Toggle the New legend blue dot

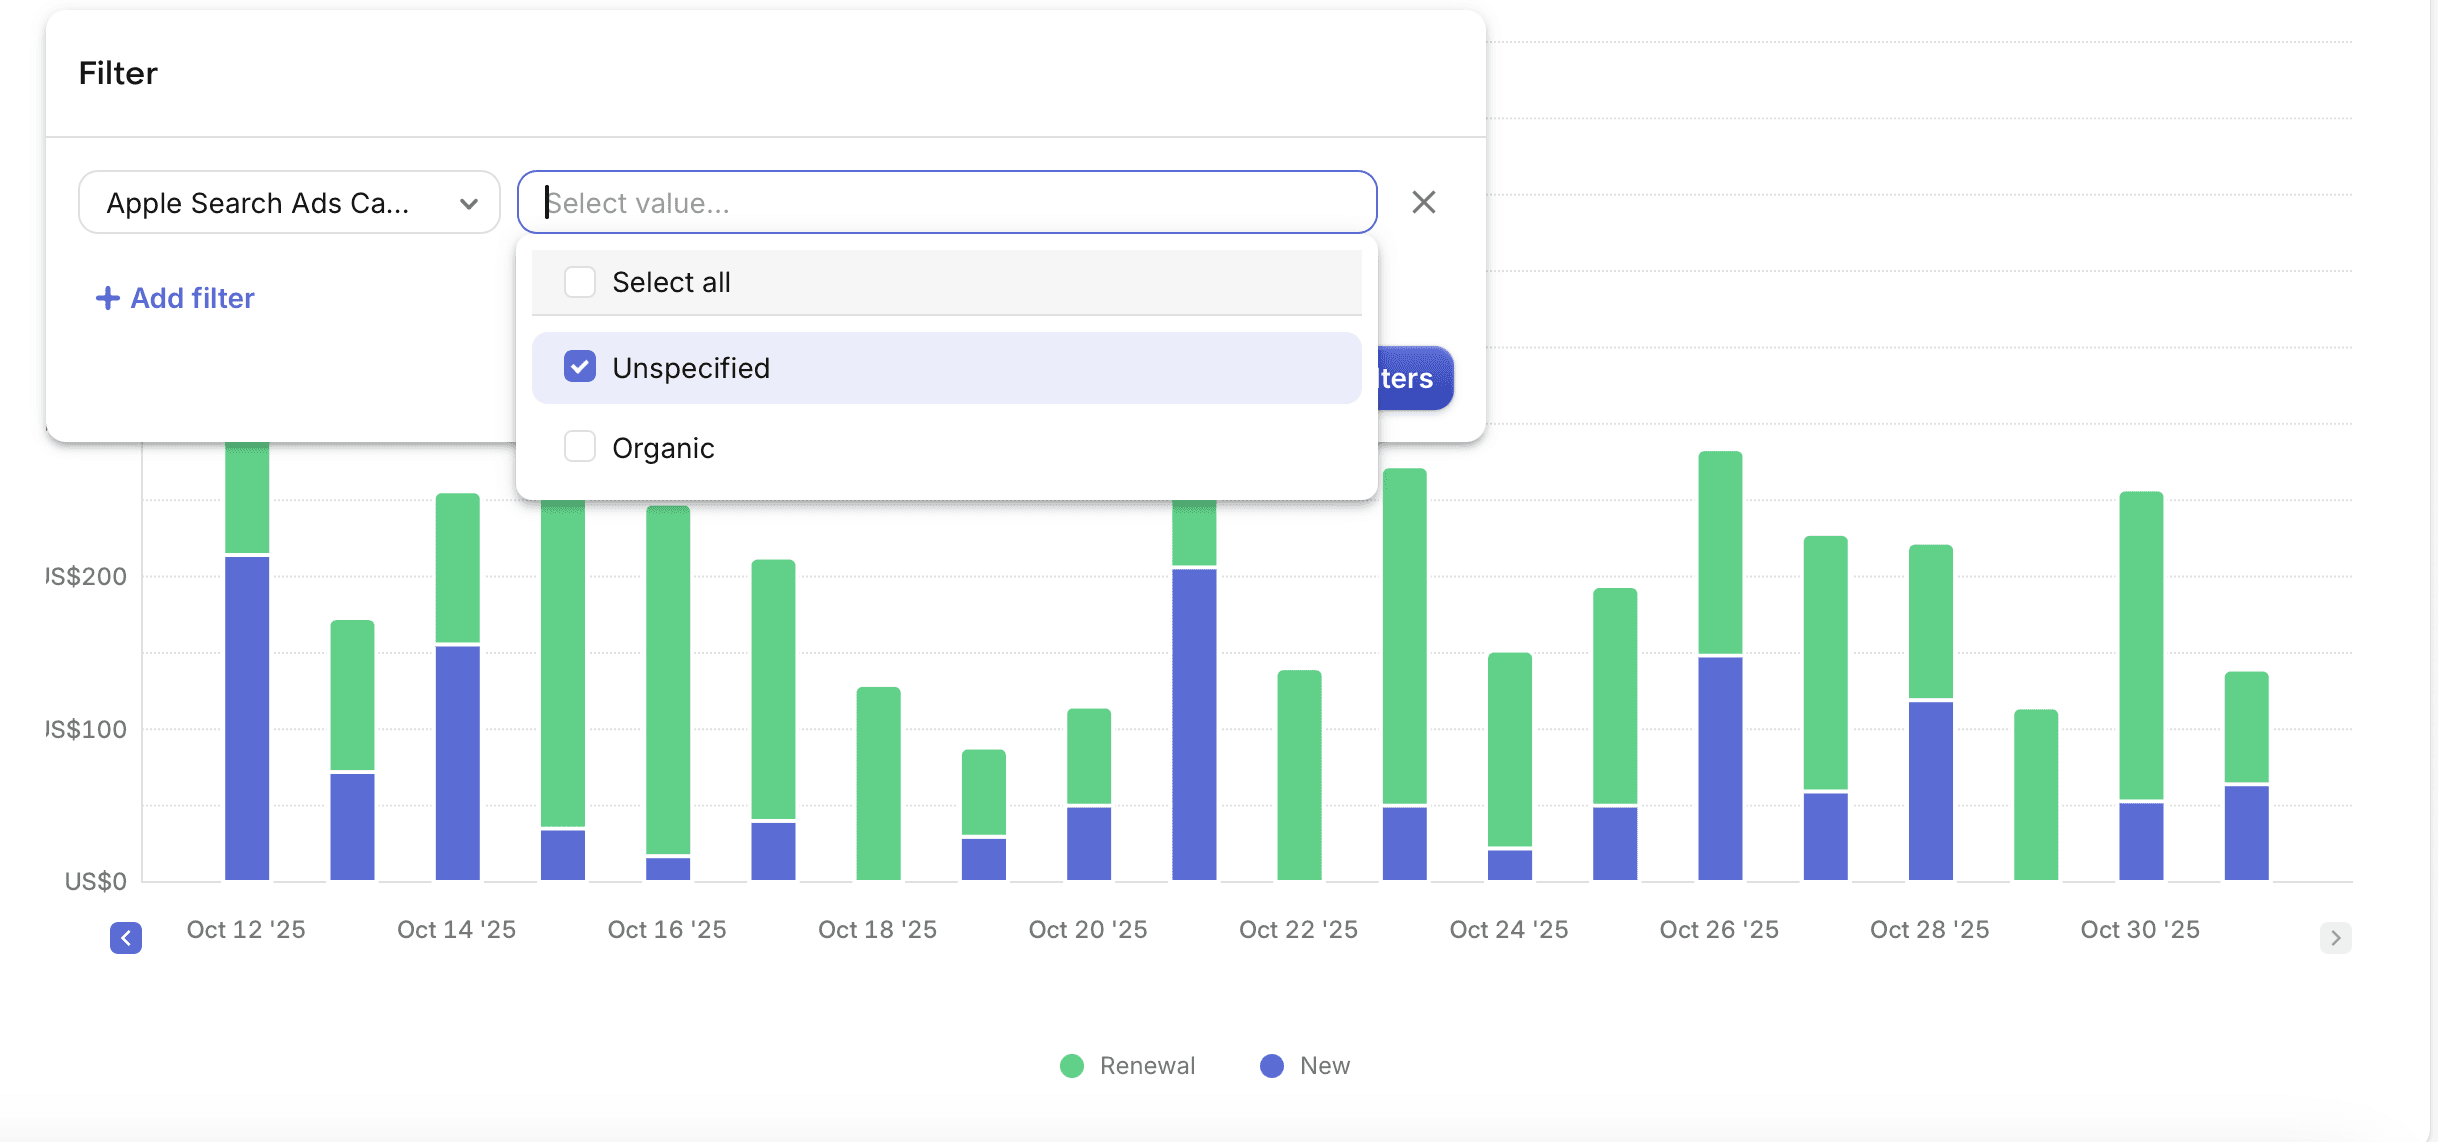coord(1272,1066)
